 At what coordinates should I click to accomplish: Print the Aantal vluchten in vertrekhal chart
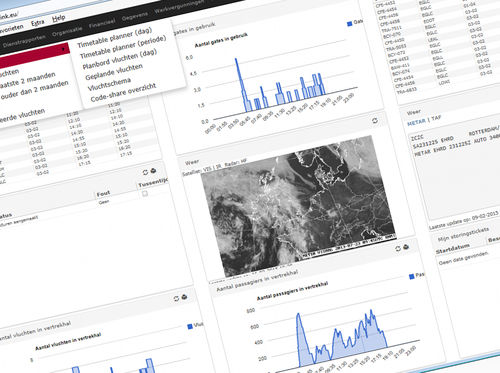click(184, 297)
